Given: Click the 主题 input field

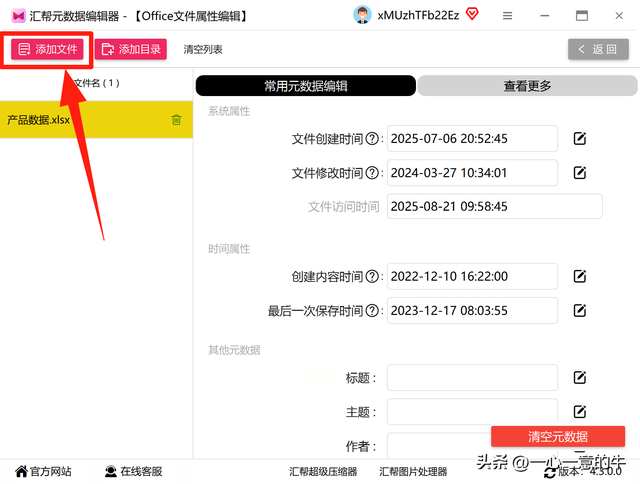Looking at the screenshot, I should click(472, 412).
